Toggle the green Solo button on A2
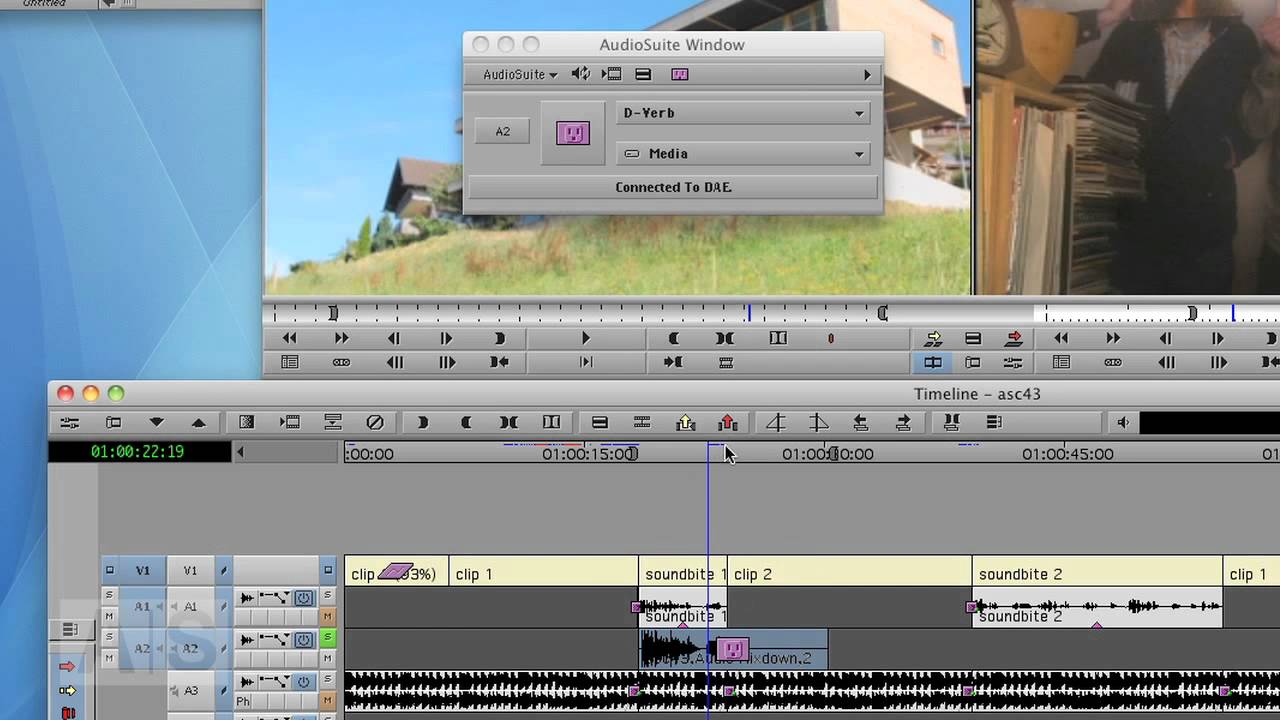Screen dimensions: 1280x720 [327, 637]
